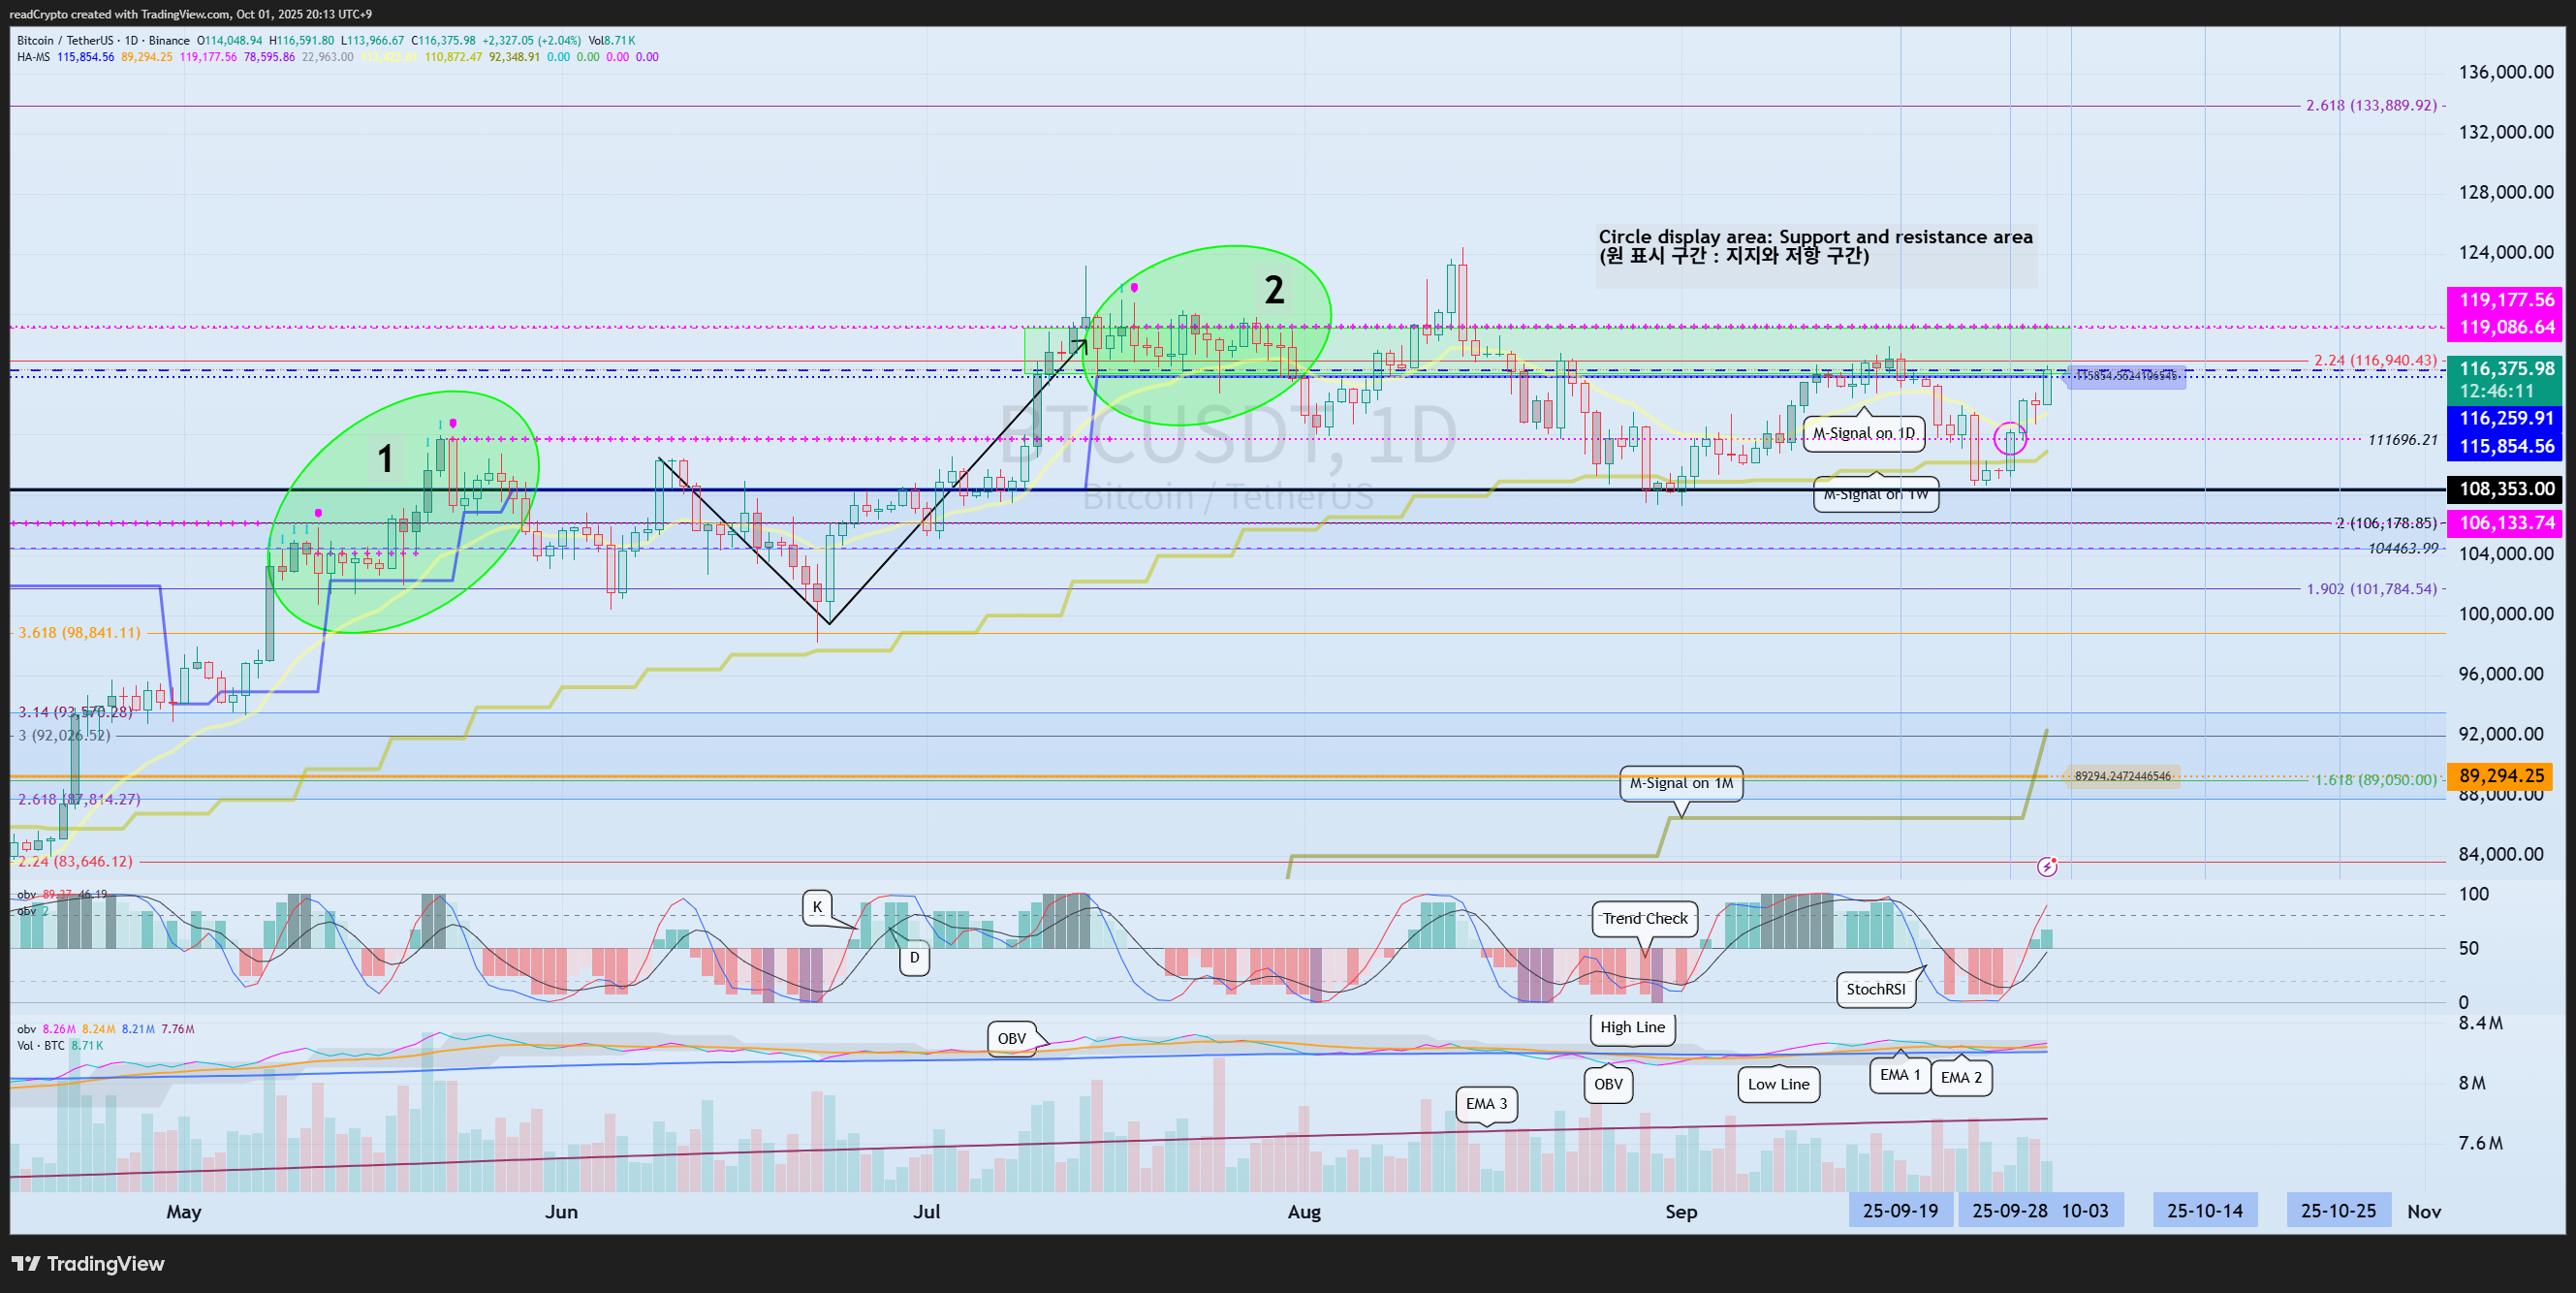Screen dimensions: 2576x1293
Task: Click the 'EMA 3' callout label
Action: tap(1486, 1104)
